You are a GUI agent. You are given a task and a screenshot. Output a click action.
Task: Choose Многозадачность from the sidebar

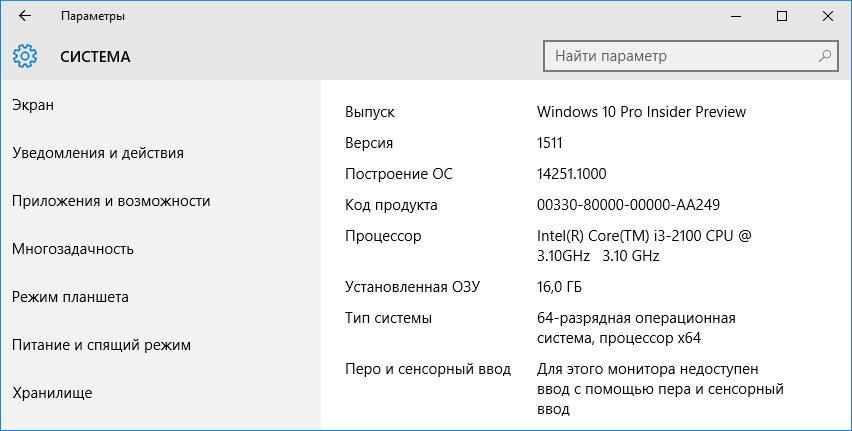tap(73, 249)
